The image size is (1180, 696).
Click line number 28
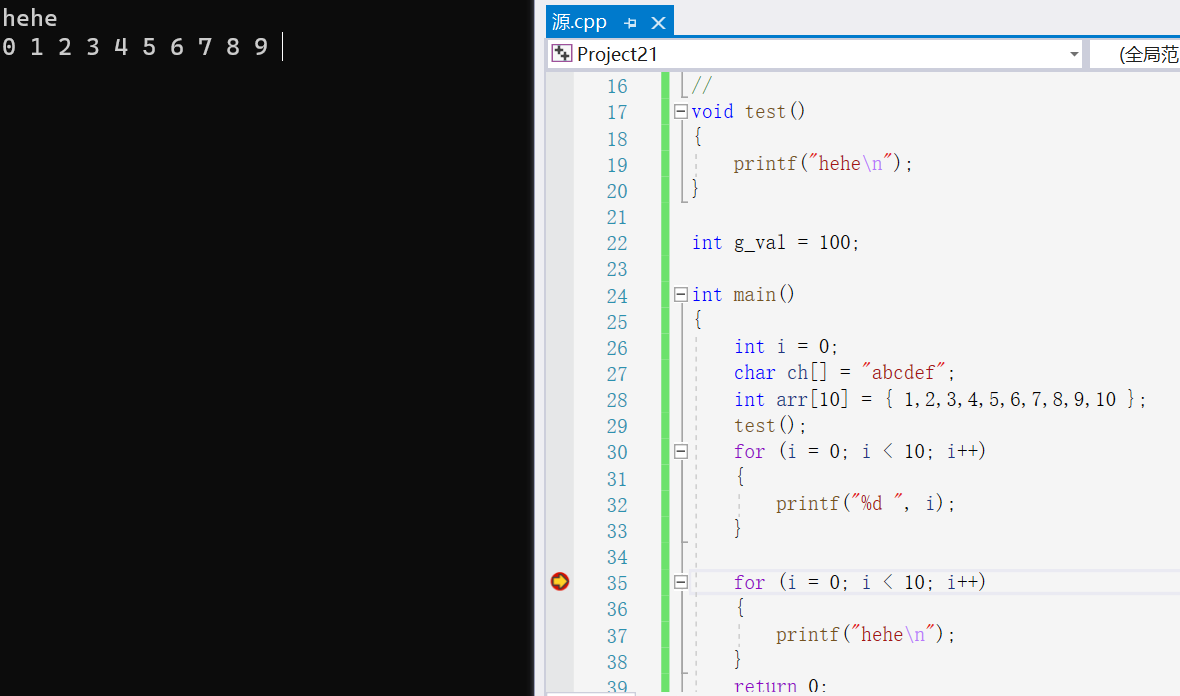click(x=617, y=400)
